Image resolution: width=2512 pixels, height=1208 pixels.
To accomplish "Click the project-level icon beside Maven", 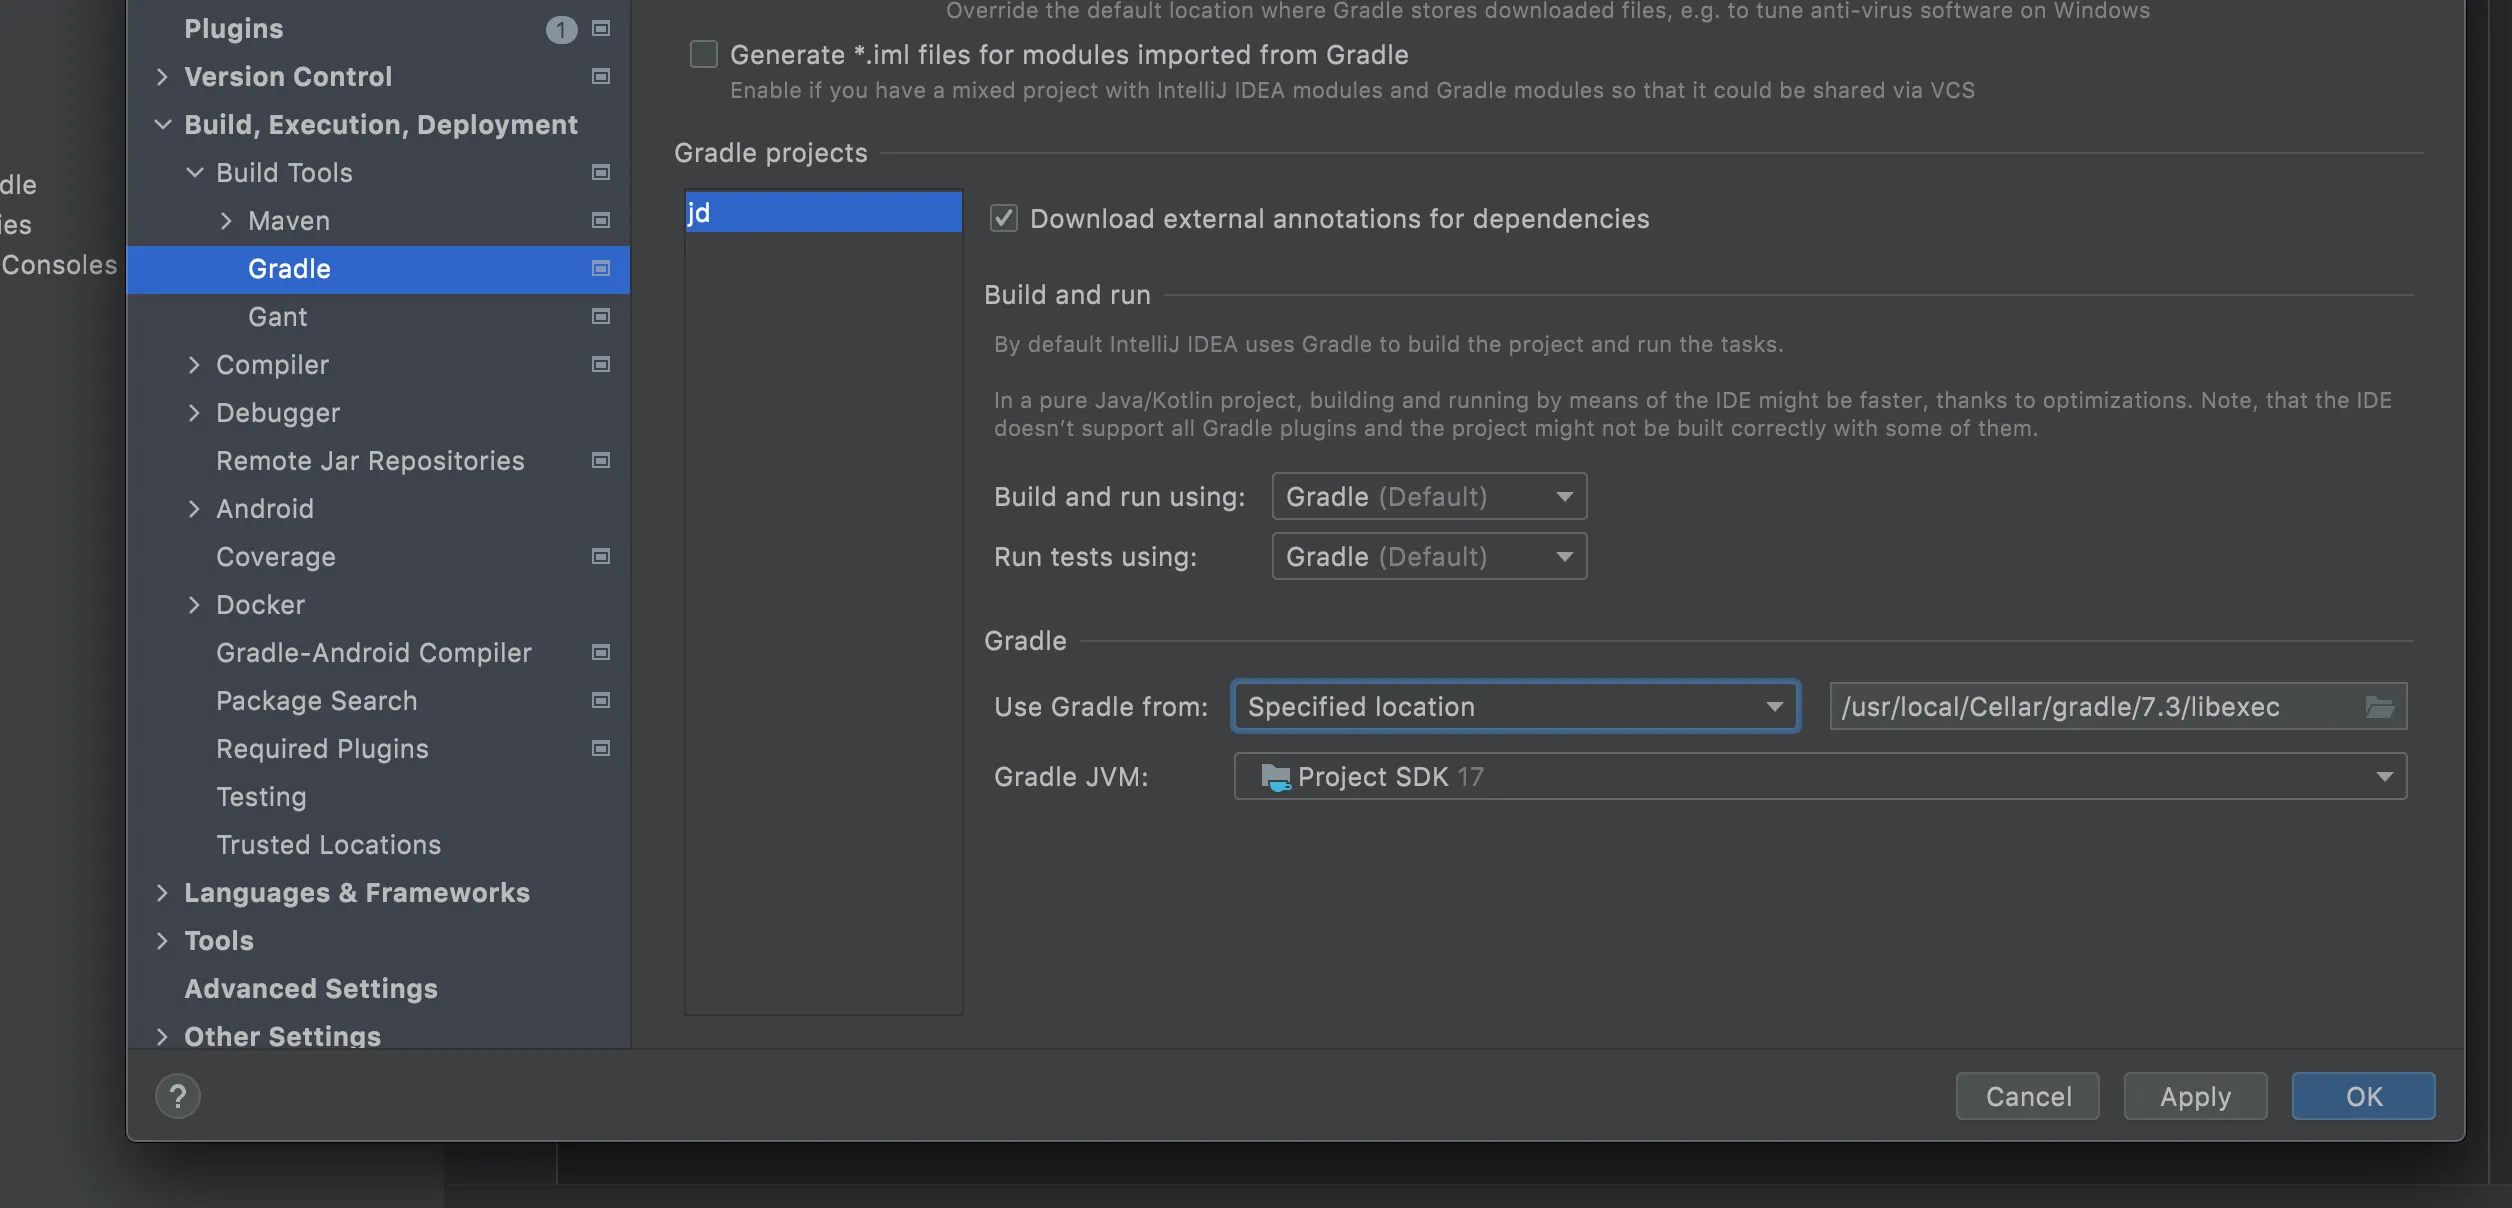I will click(x=601, y=221).
